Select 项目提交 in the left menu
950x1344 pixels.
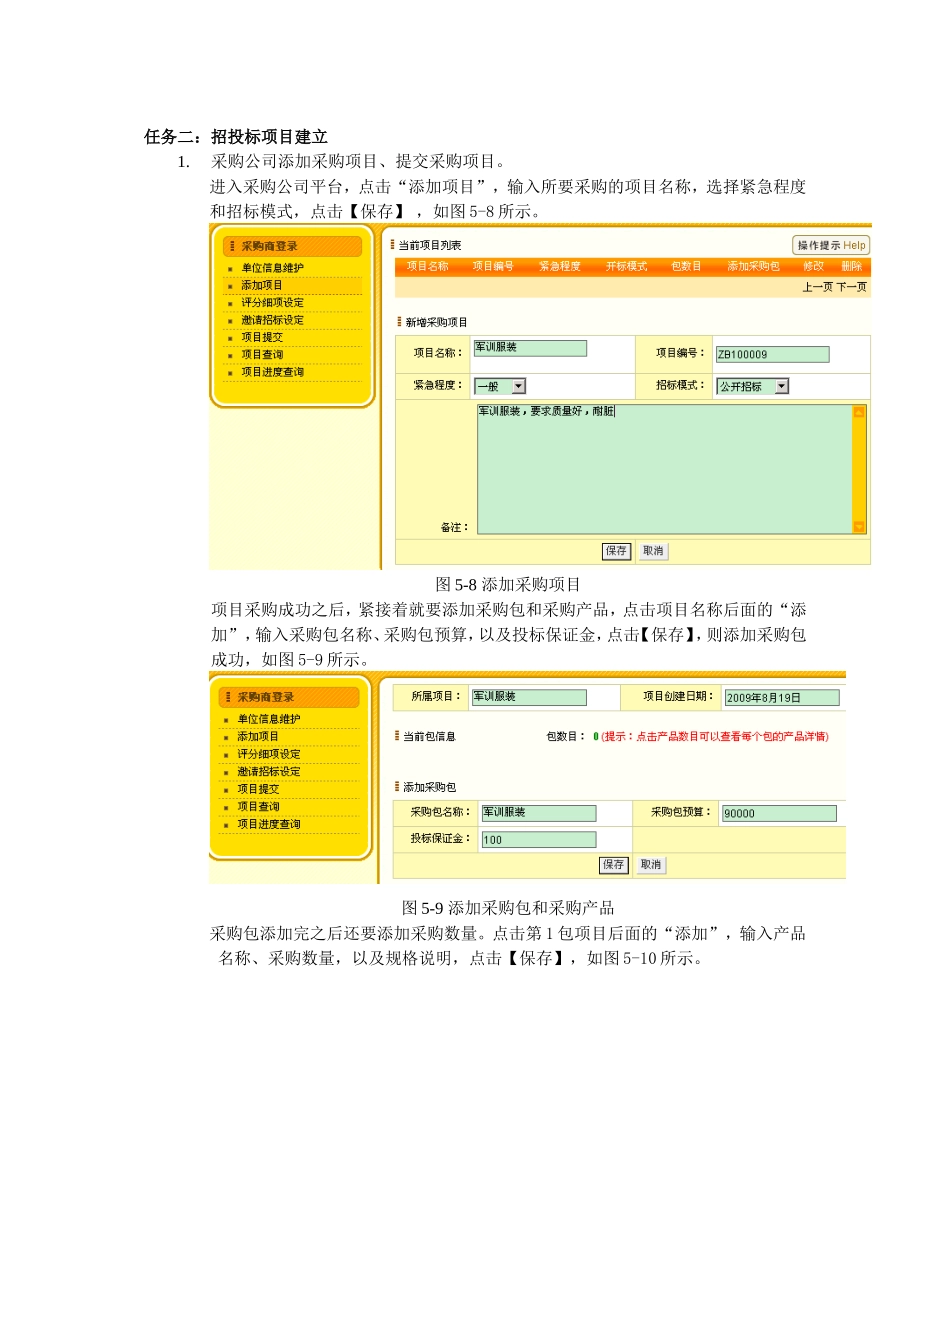pos(260,338)
